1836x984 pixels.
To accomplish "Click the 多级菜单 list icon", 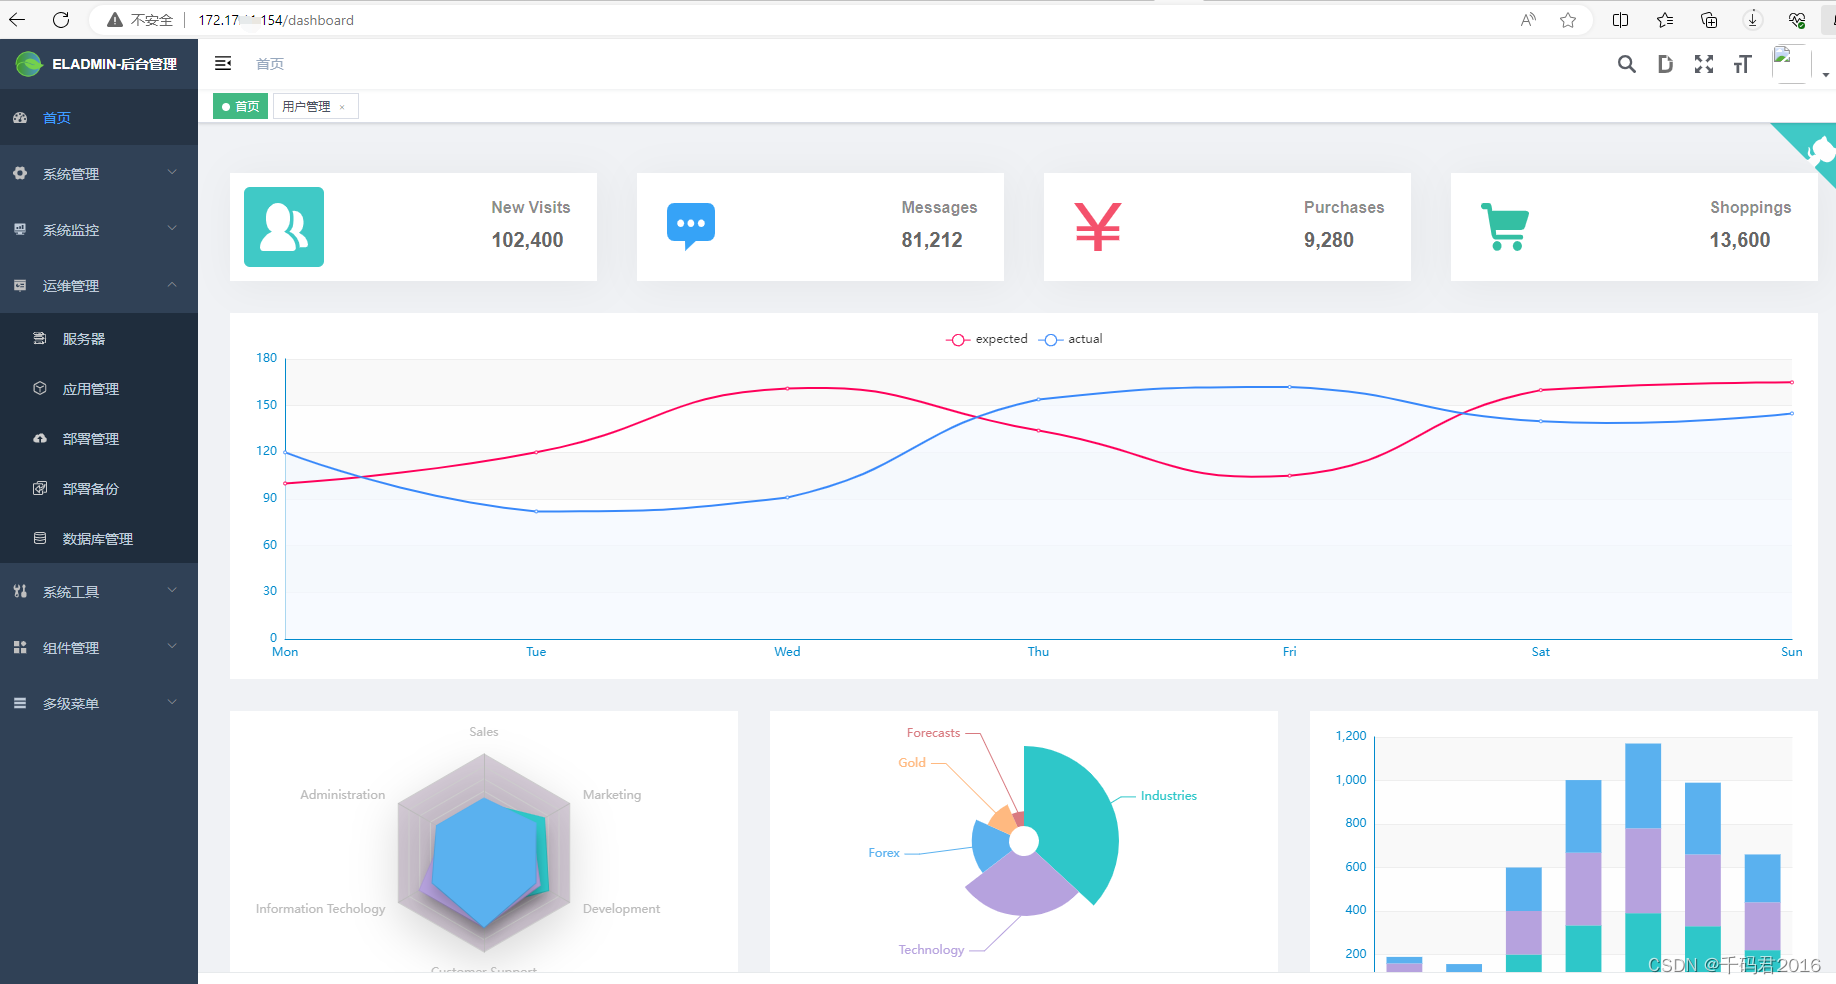I will point(20,703).
